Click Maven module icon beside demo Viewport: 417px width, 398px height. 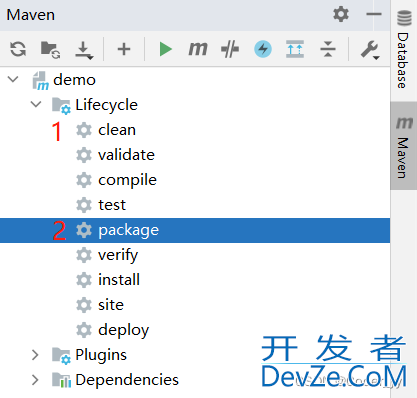pyautogui.click(x=41, y=81)
